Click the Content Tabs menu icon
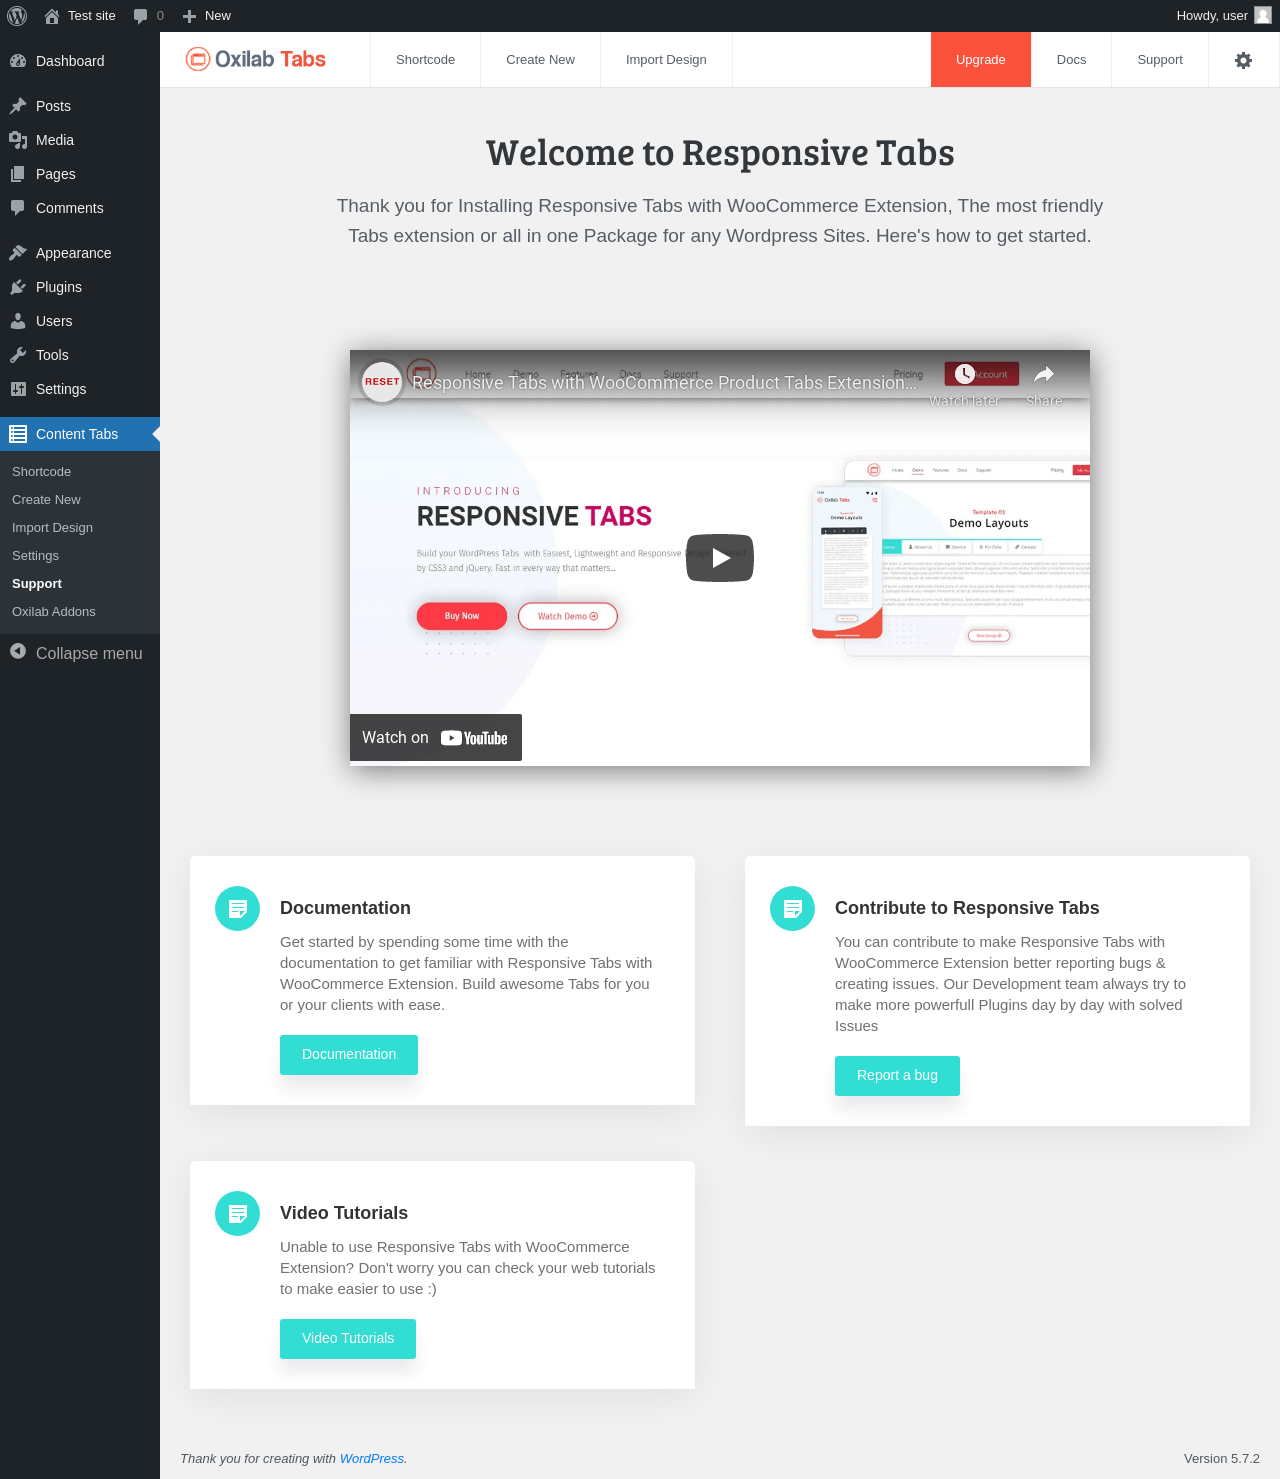 18,434
